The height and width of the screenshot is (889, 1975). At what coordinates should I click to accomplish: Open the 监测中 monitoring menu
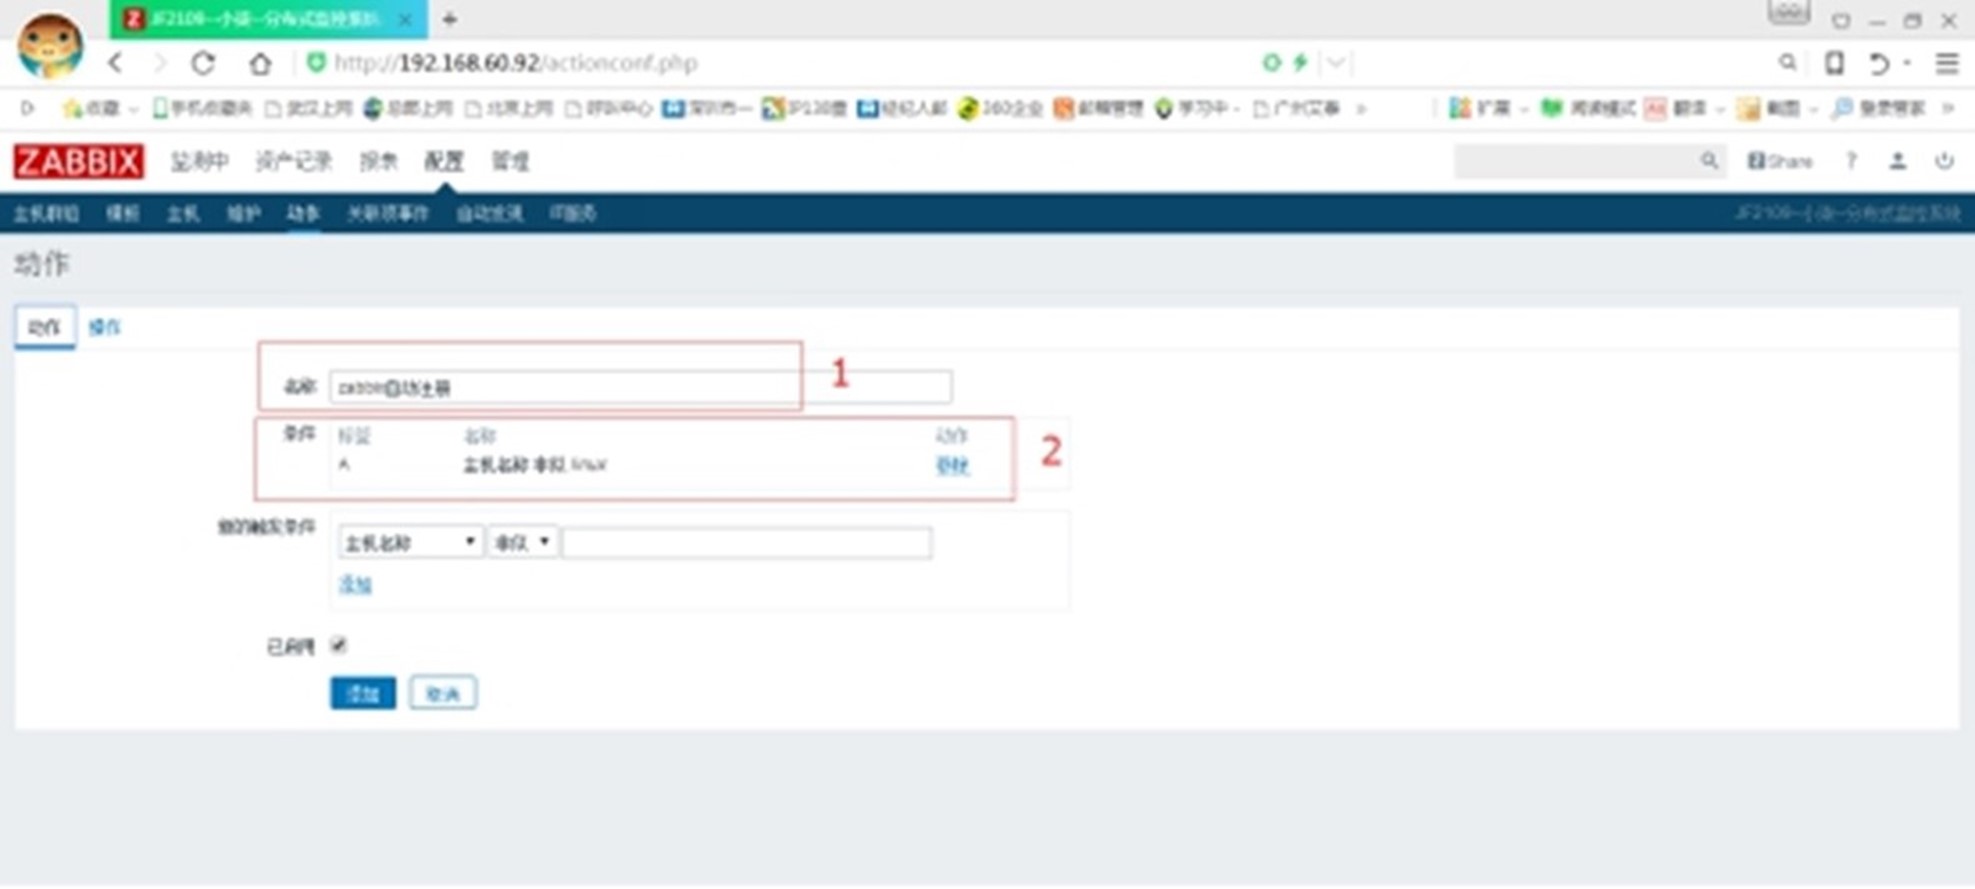[199, 161]
